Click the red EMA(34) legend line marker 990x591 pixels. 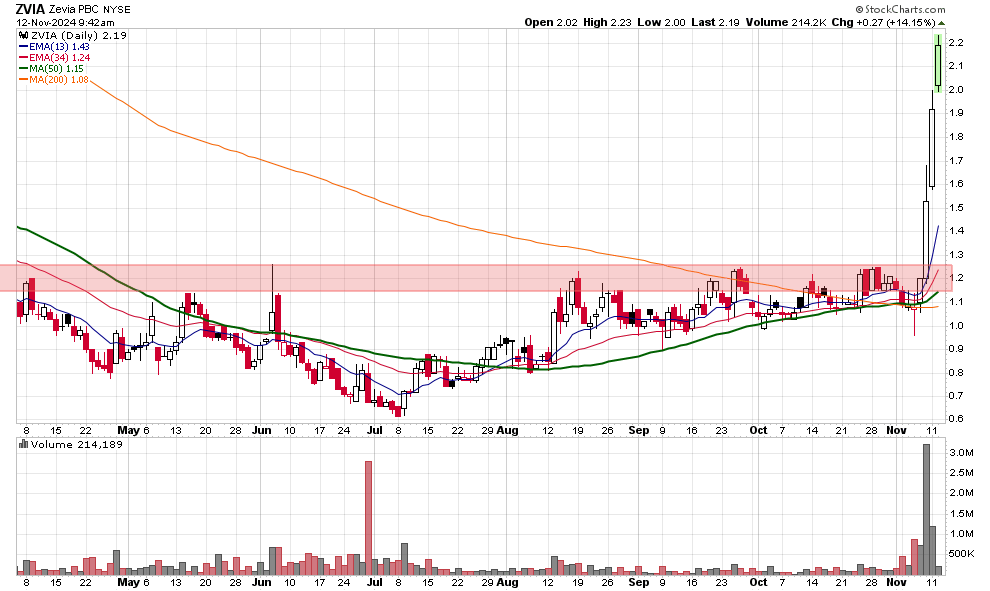pyautogui.click(x=24, y=58)
